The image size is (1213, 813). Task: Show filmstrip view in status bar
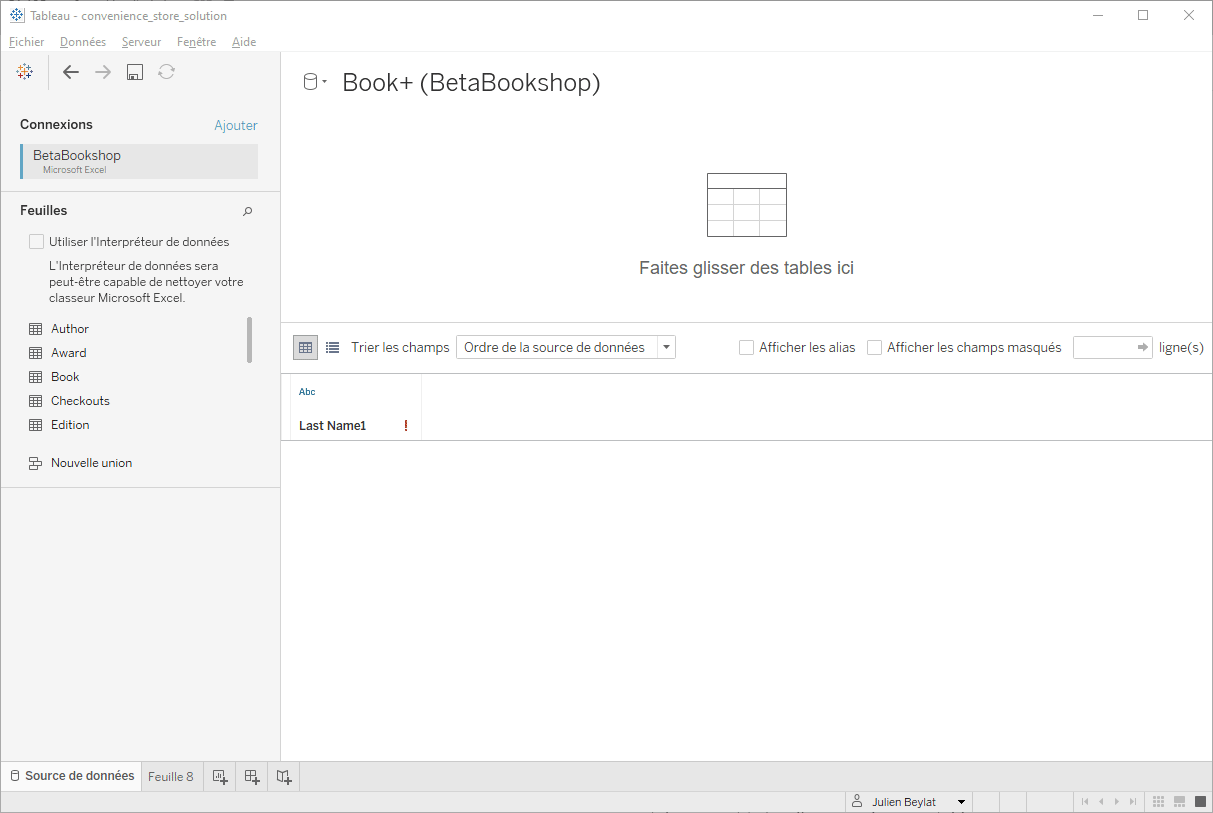tap(1180, 802)
